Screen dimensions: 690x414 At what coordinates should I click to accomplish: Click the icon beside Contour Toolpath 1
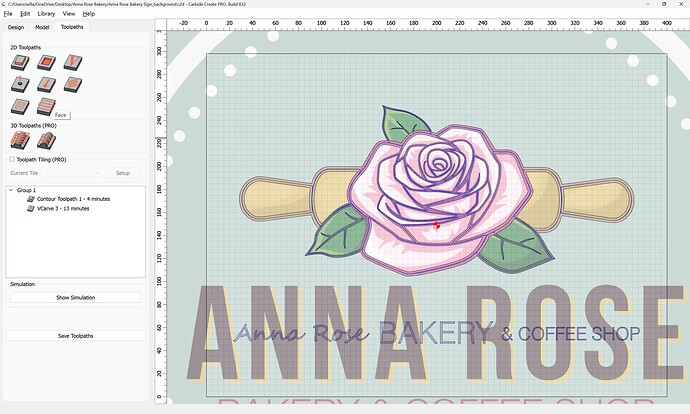tap(31, 199)
